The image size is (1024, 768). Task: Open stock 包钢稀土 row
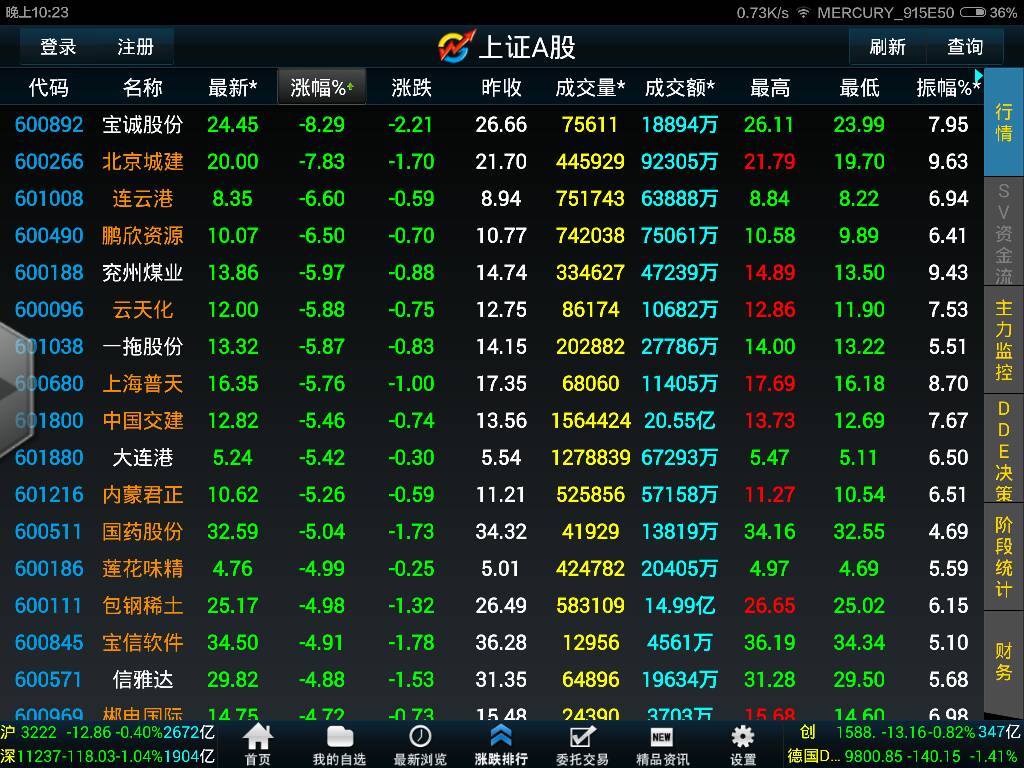click(492, 605)
